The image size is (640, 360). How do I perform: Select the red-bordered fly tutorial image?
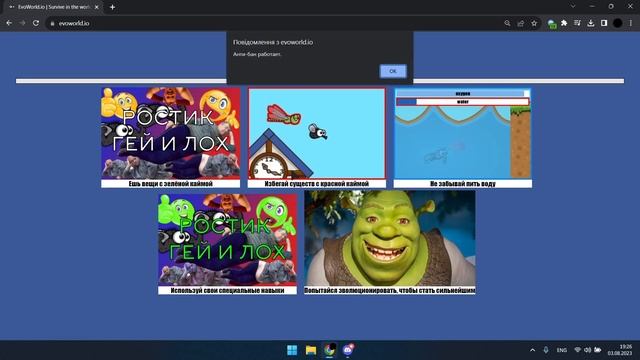[317, 133]
